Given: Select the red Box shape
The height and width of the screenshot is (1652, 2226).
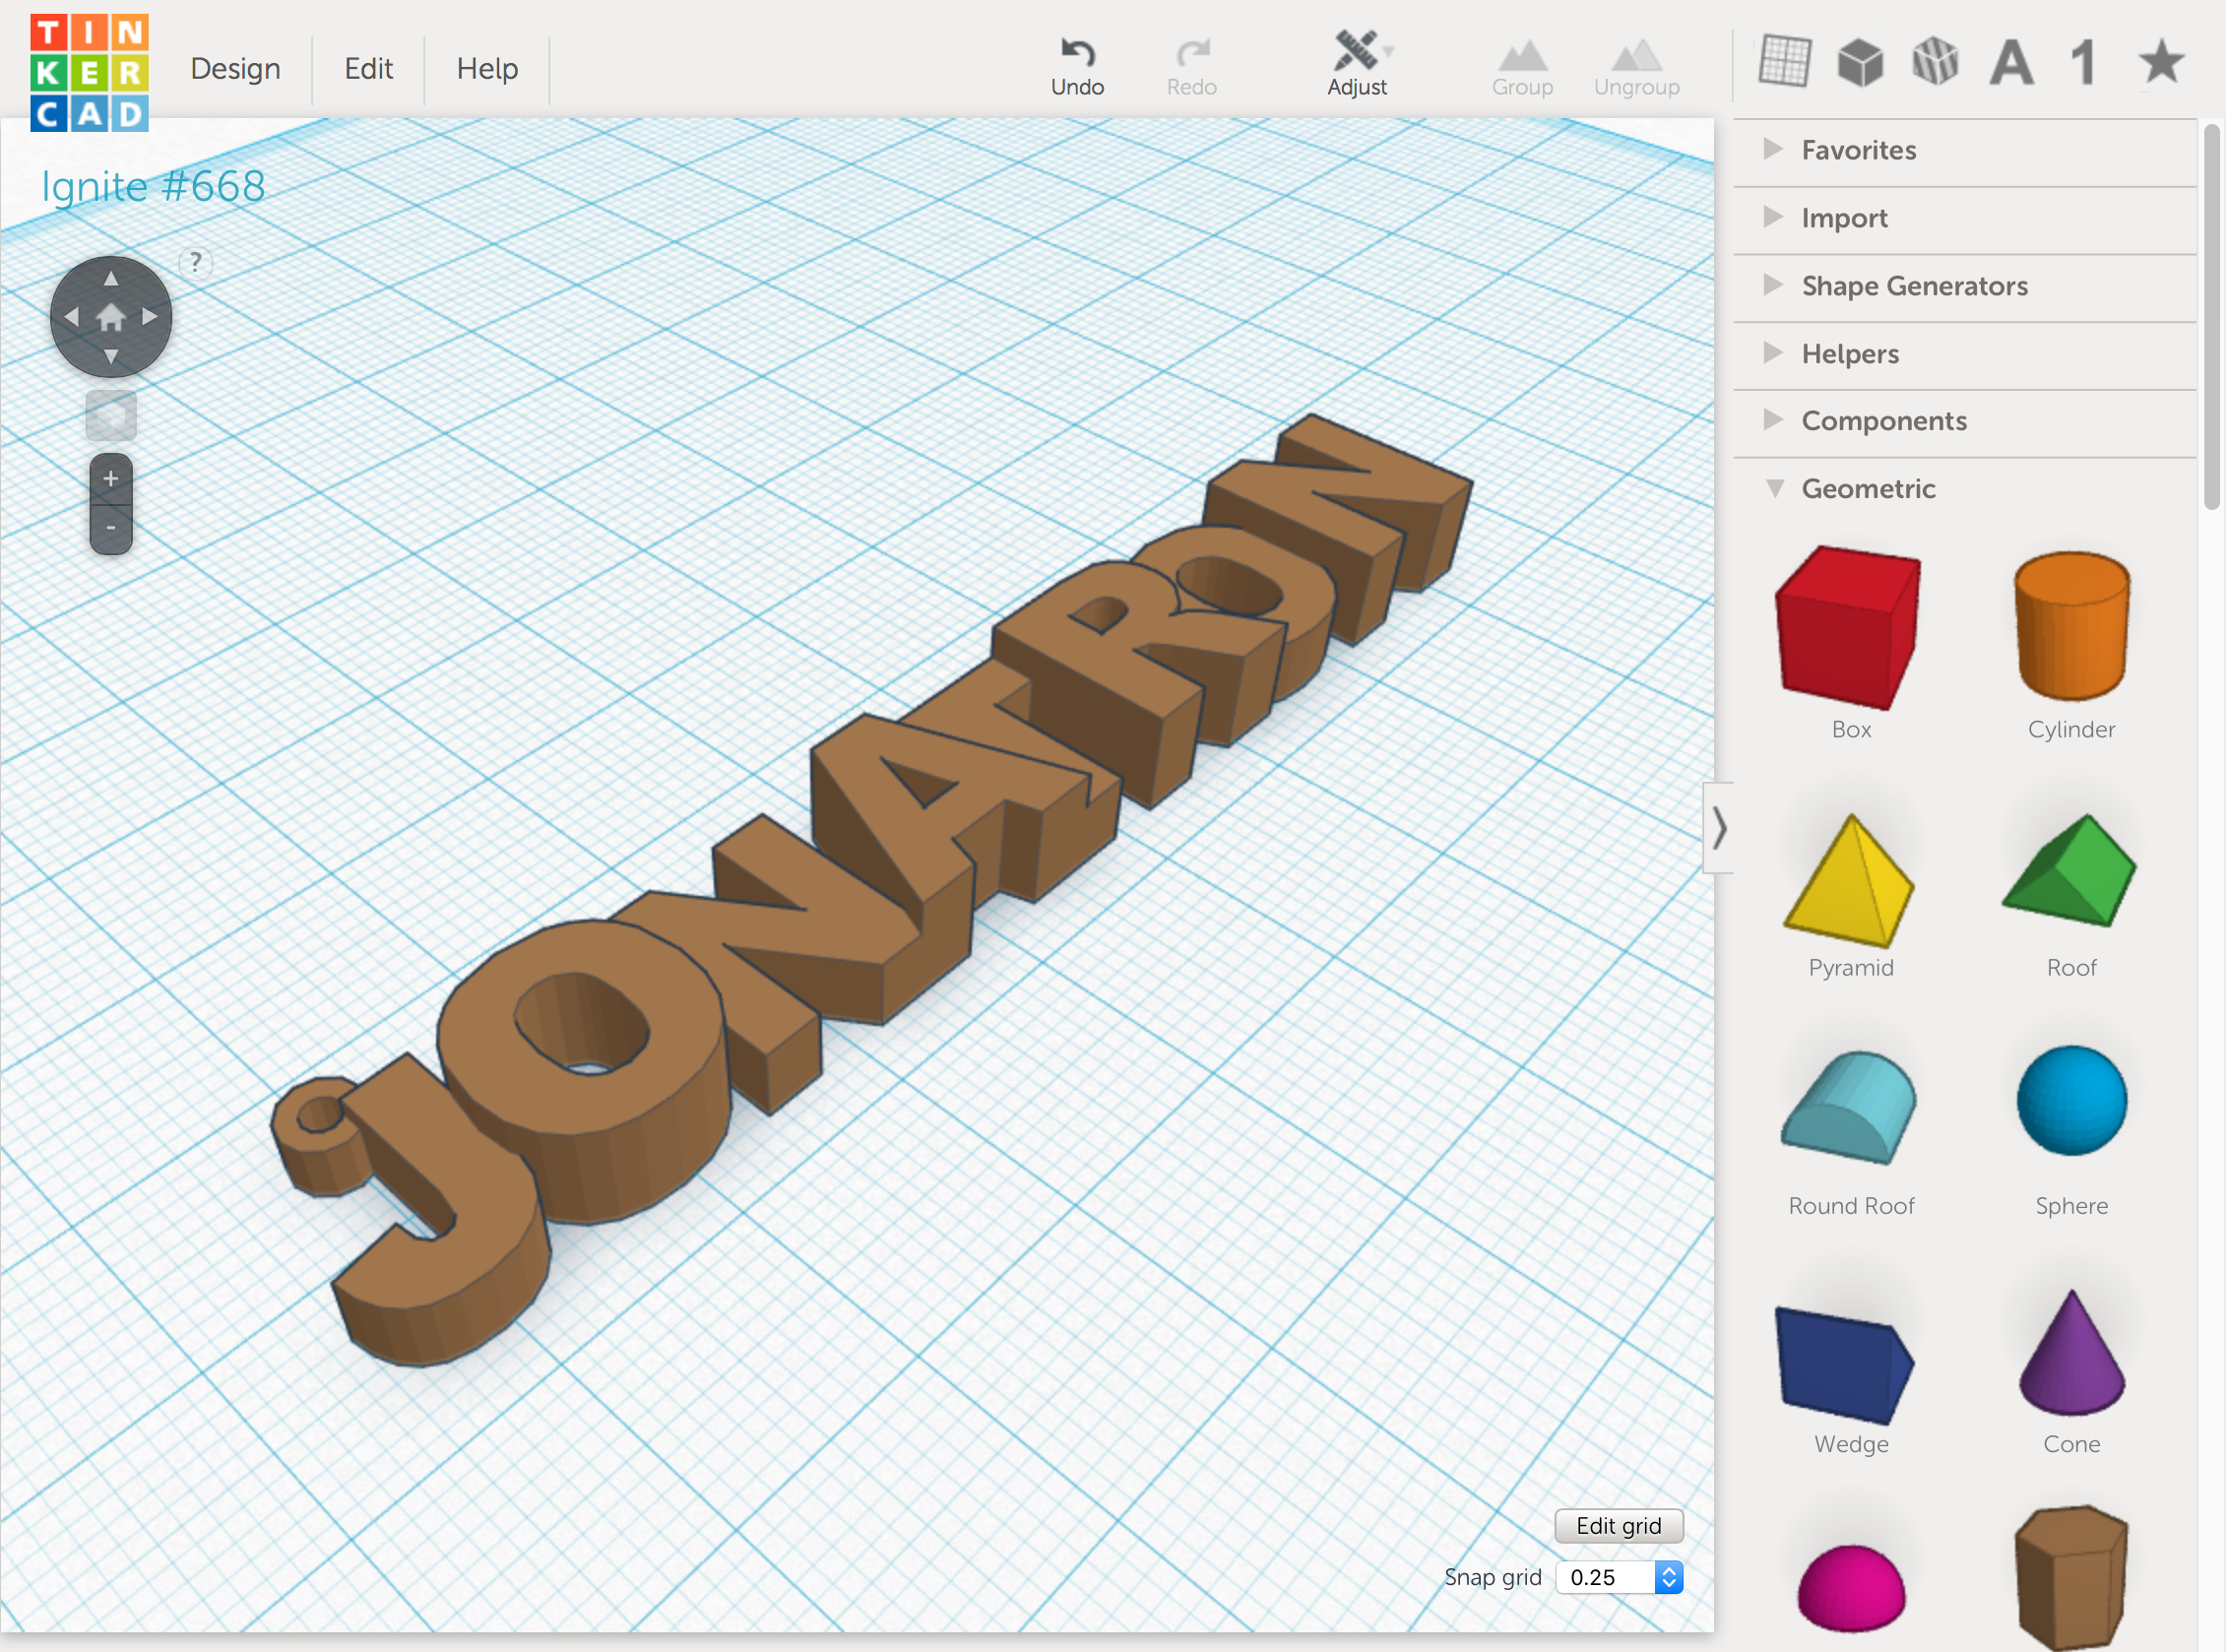Looking at the screenshot, I should pyautogui.click(x=1849, y=627).
